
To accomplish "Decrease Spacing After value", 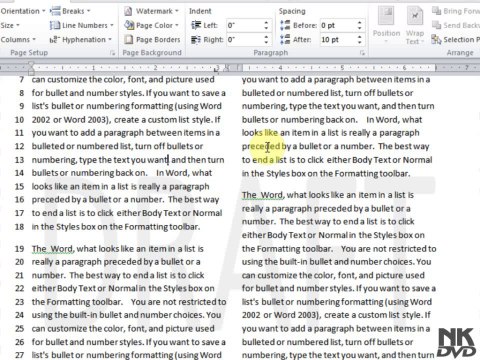I will 359,42.
